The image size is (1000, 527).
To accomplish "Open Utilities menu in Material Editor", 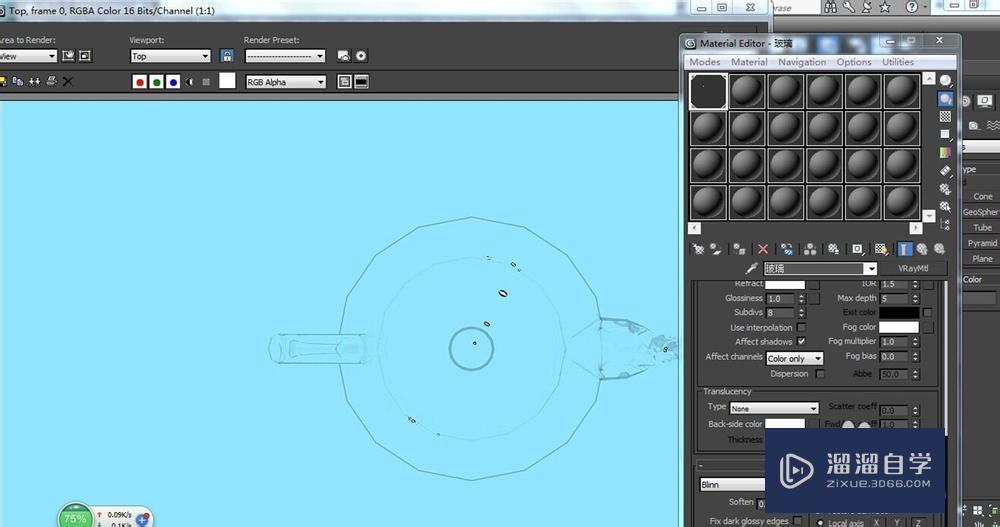I will tap(898, 62).
